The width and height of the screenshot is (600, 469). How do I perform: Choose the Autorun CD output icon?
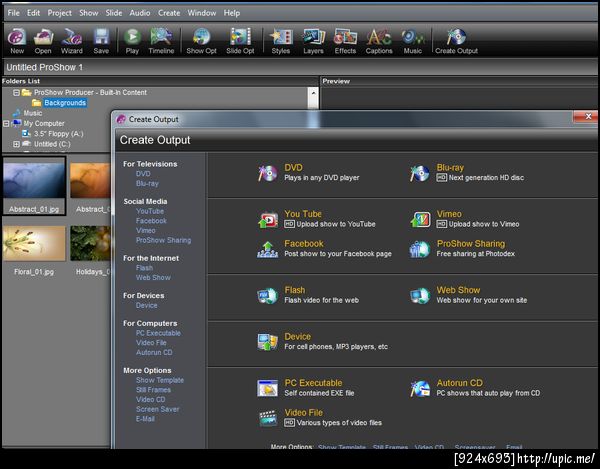click(x=420, y=388)
